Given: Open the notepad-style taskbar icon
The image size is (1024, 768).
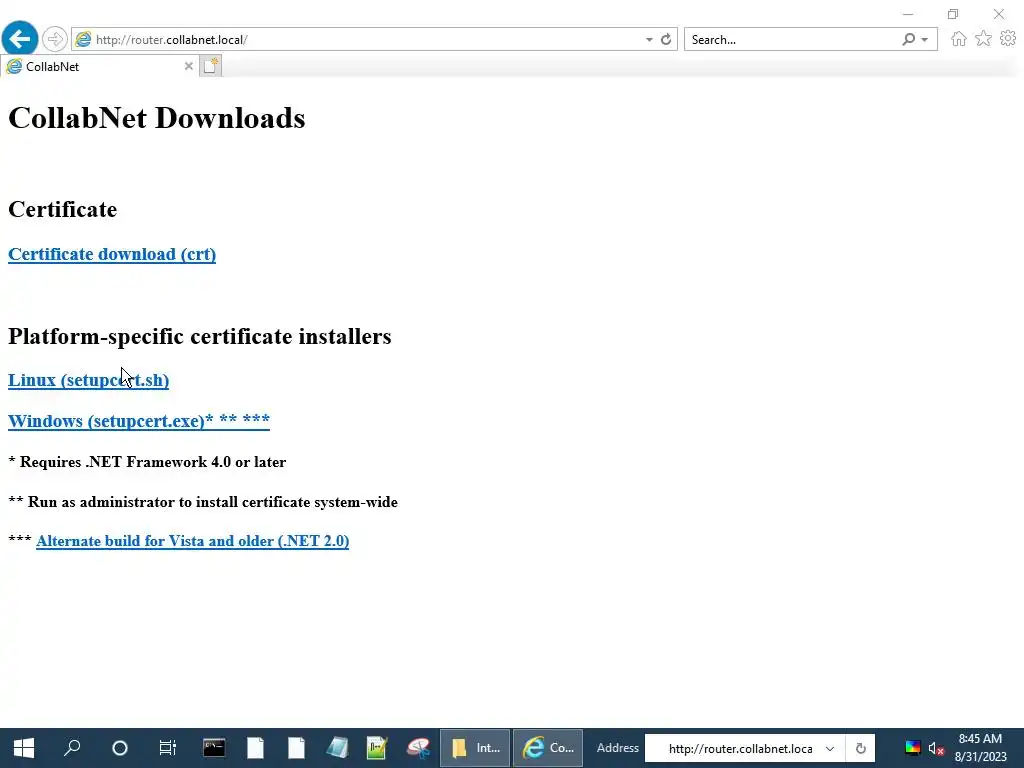Looking at the screenshot, I should (x=337, y=748).
